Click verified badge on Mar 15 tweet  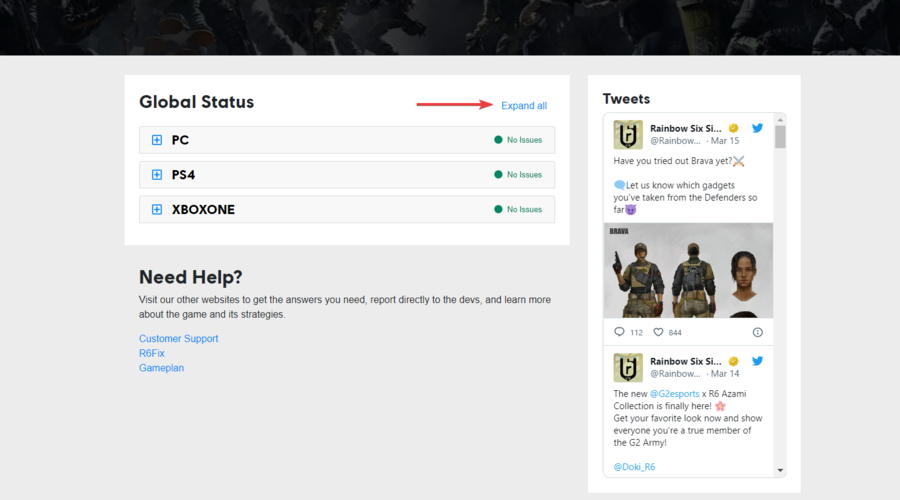tap(734, 128)
